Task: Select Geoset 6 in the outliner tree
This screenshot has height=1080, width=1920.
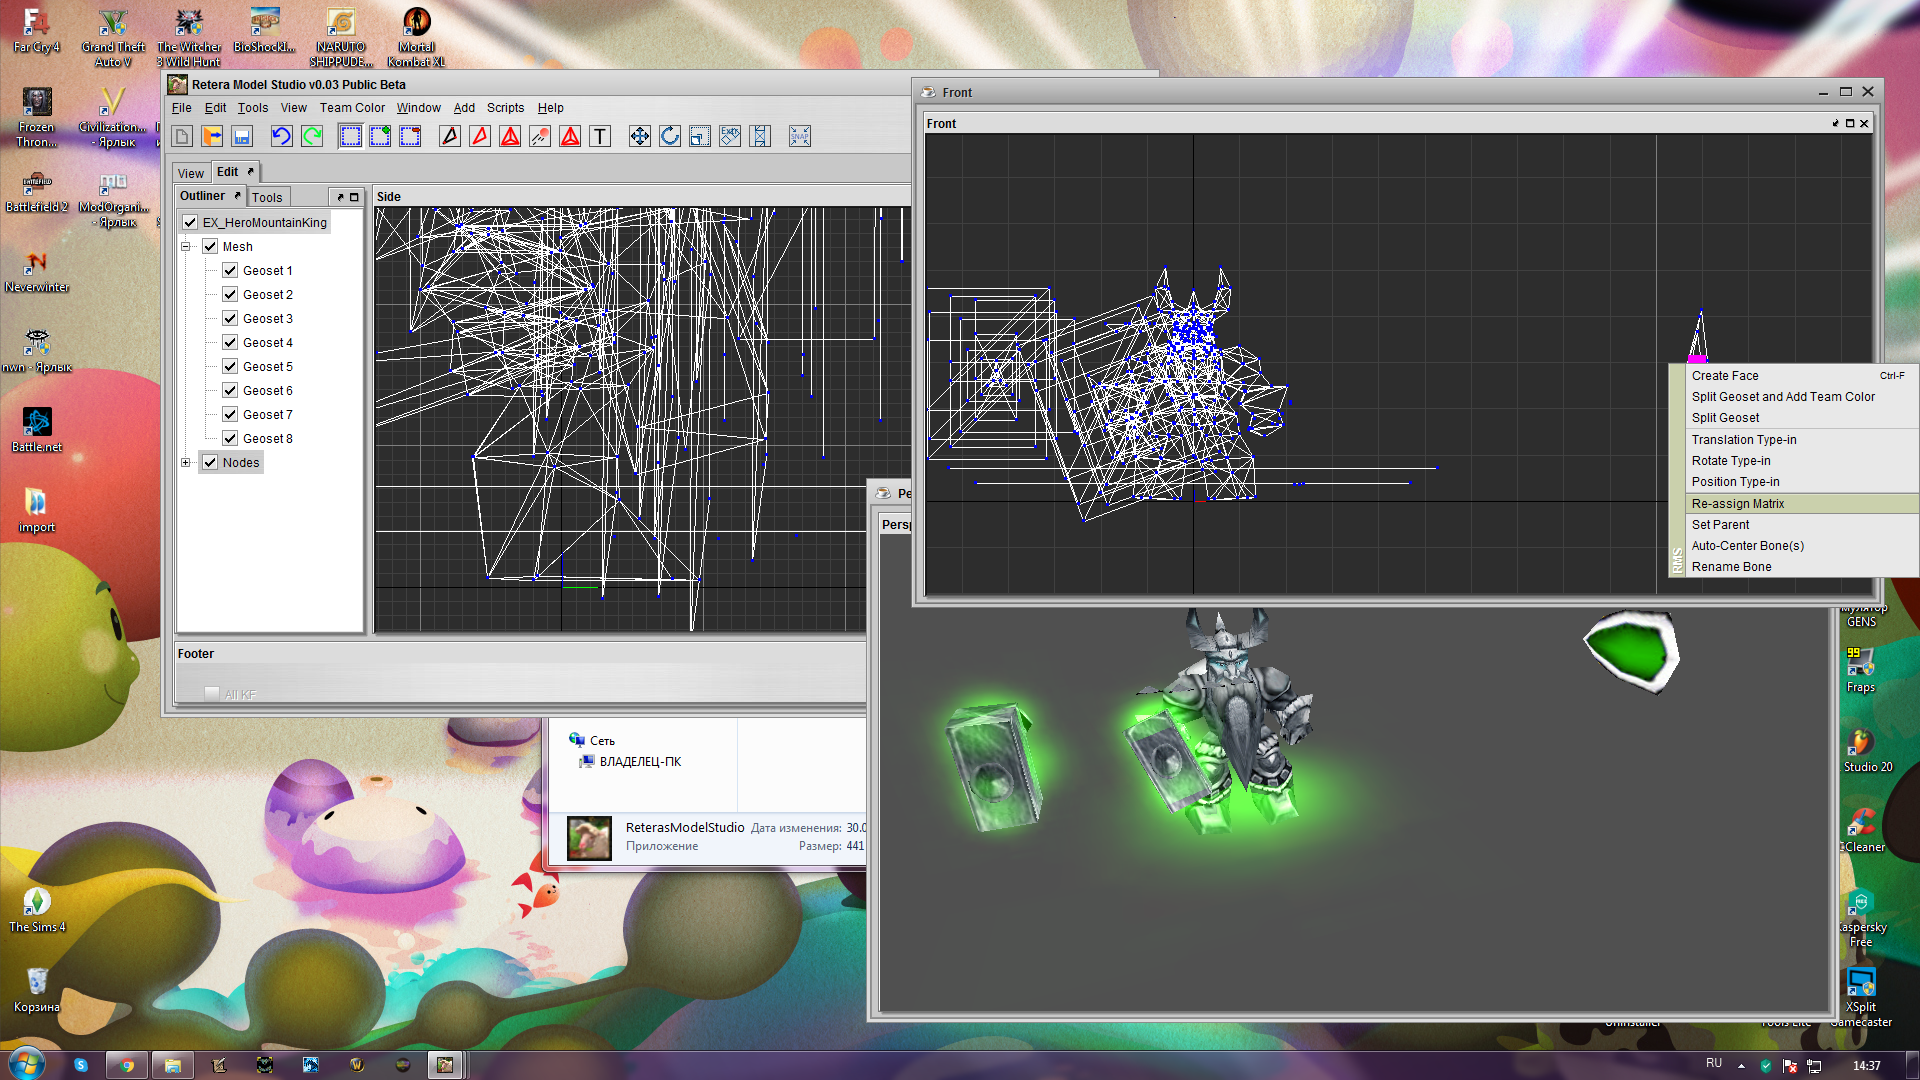Action: [x=267, y=391]
